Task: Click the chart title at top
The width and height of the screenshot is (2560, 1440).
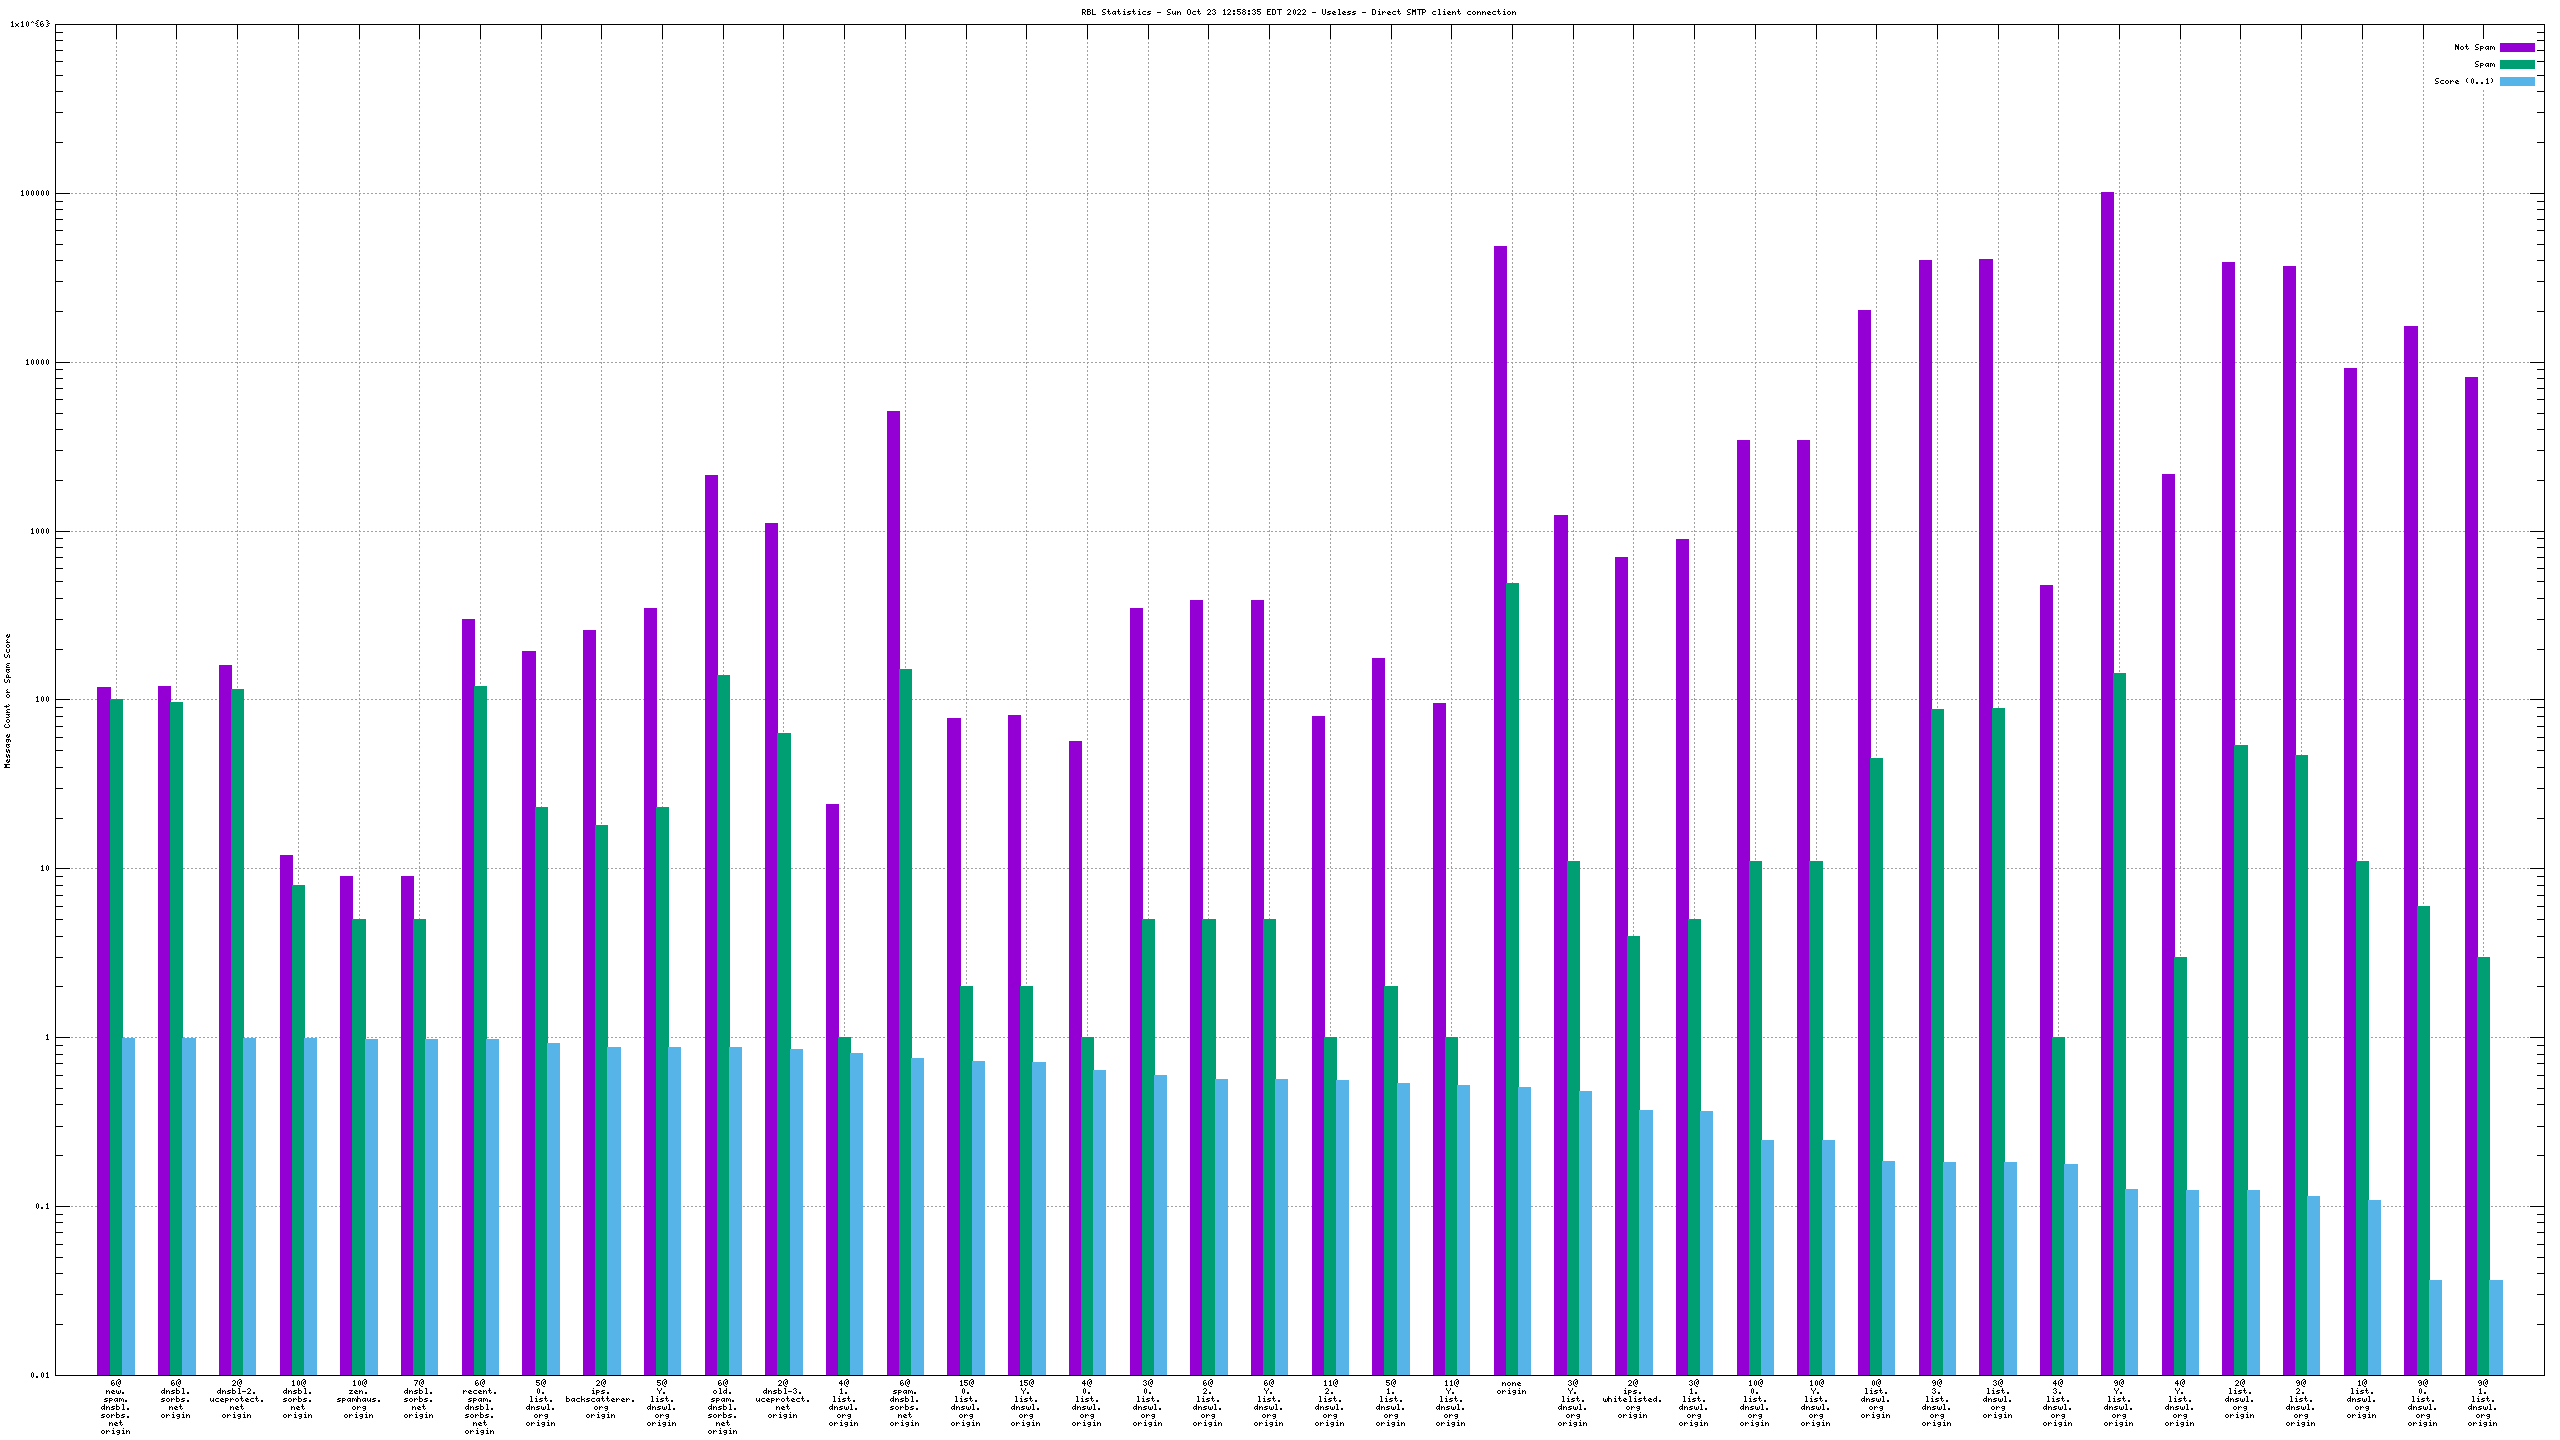Action: pyautogui.click(x=1298, y=12)
